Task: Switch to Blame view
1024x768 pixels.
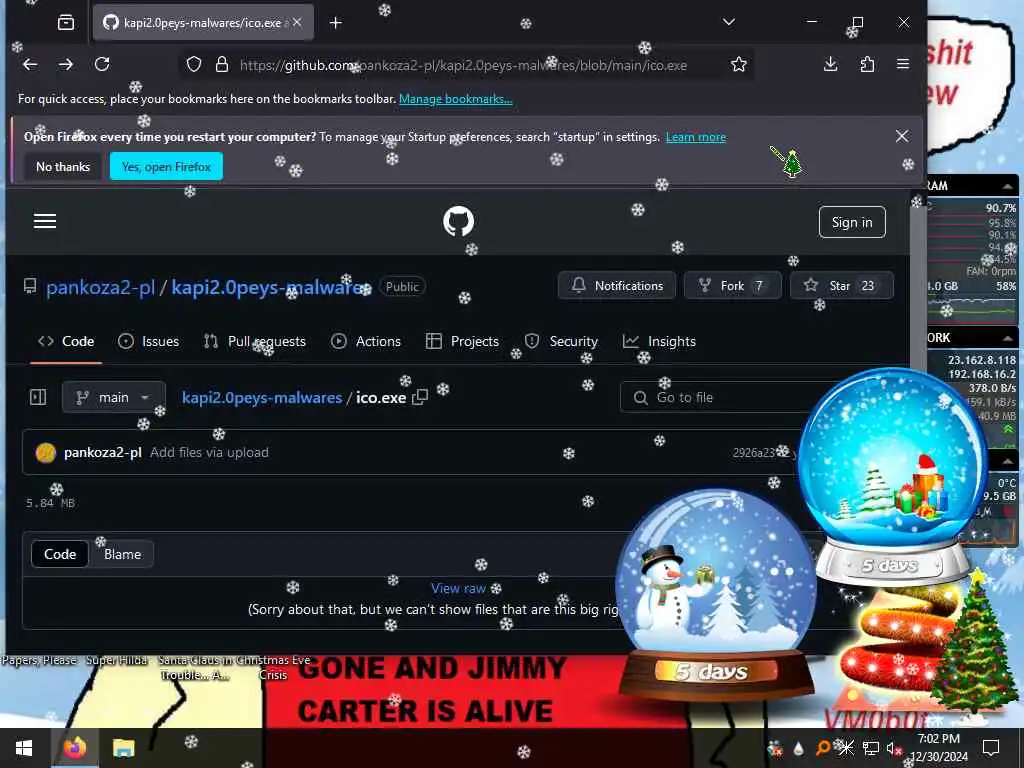Action: click(x=122, y=554)
